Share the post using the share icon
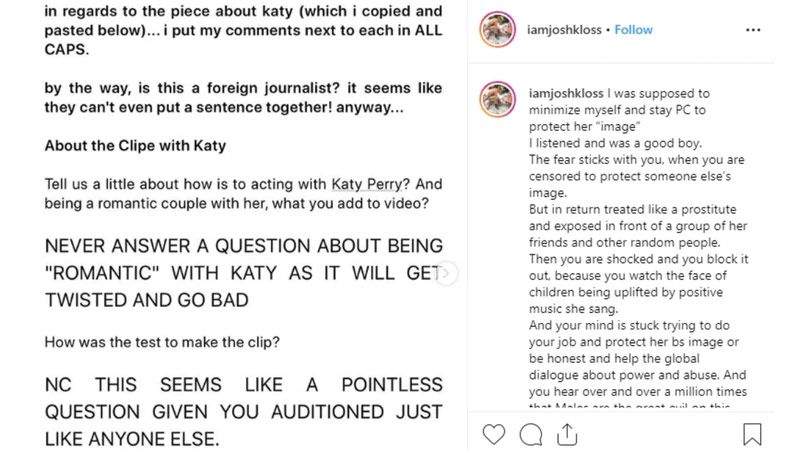The width and height of the screenshot is (800, 450). (569, 433)
